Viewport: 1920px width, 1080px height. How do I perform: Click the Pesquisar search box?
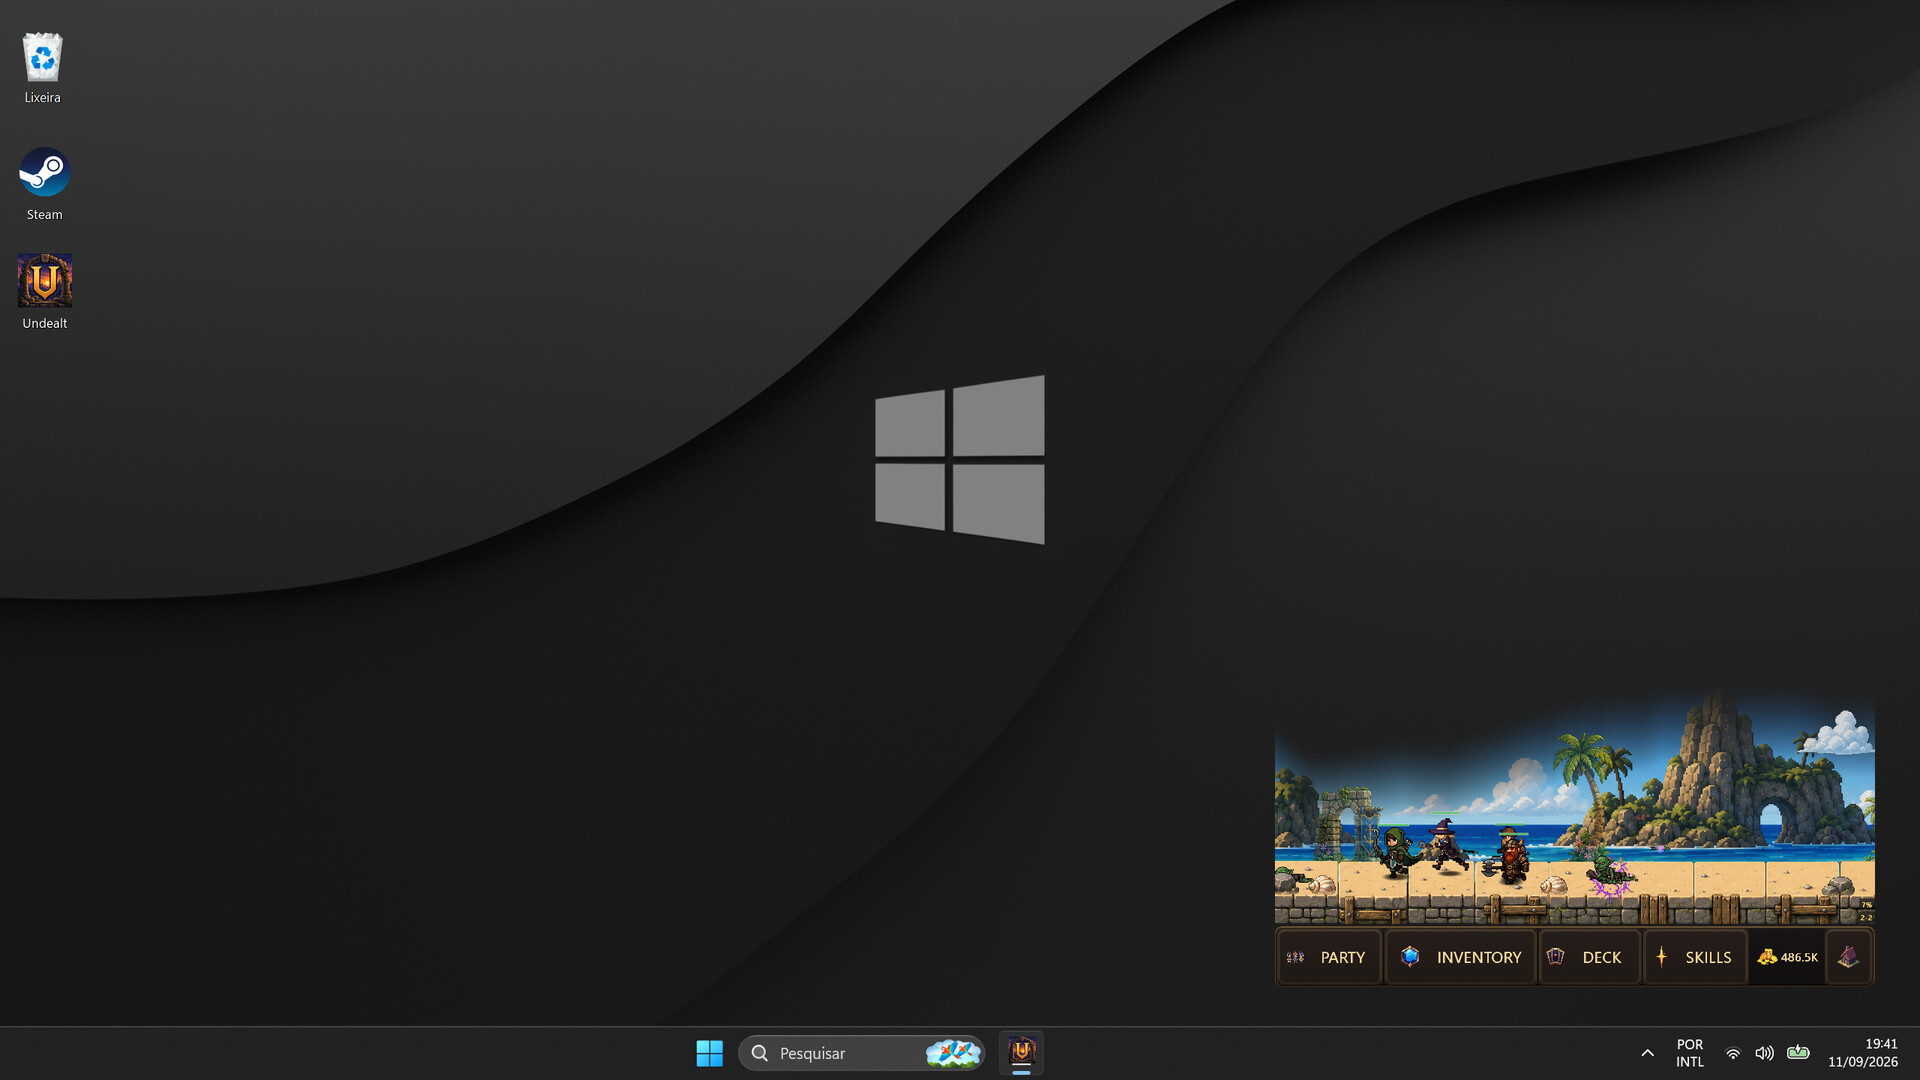tap(861, 1053)
